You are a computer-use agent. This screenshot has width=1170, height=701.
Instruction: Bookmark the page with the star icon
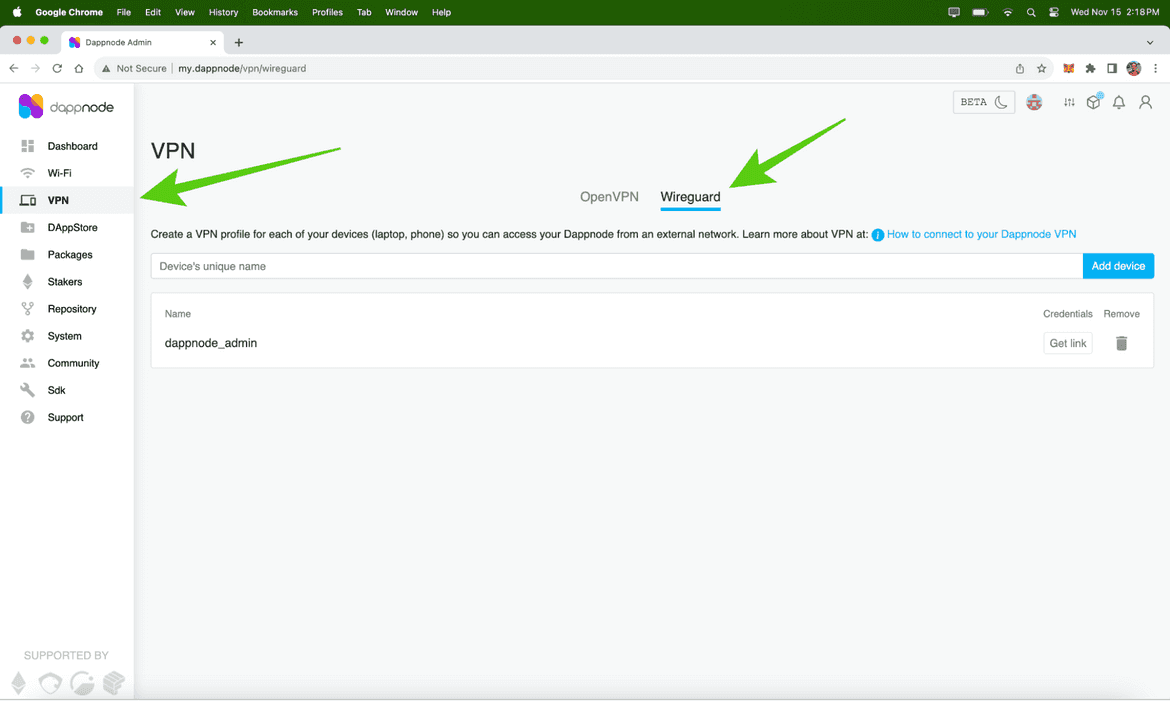point(1042,68)
